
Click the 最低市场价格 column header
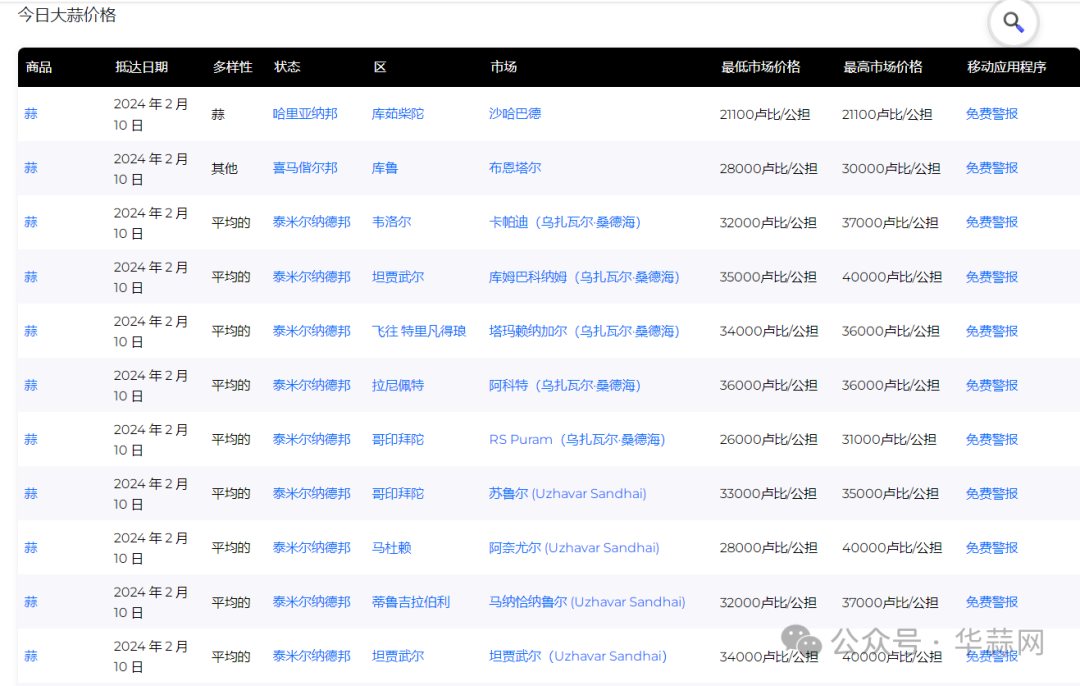[x=760, y=67]
